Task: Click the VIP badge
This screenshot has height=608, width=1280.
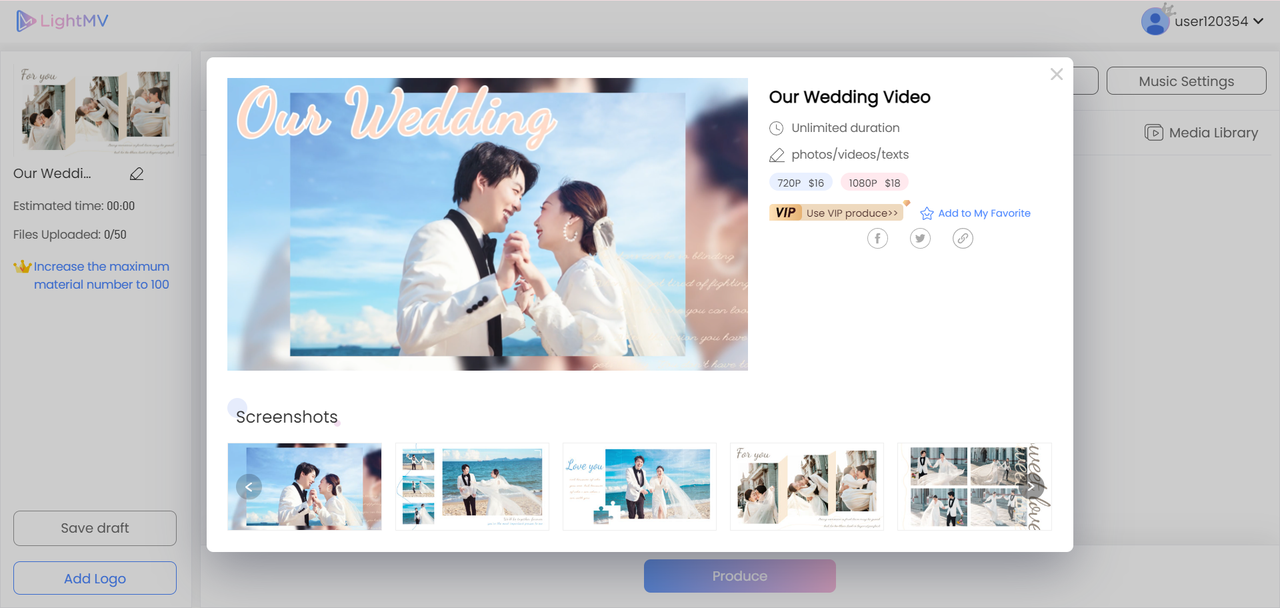Action: pos(786,212)
